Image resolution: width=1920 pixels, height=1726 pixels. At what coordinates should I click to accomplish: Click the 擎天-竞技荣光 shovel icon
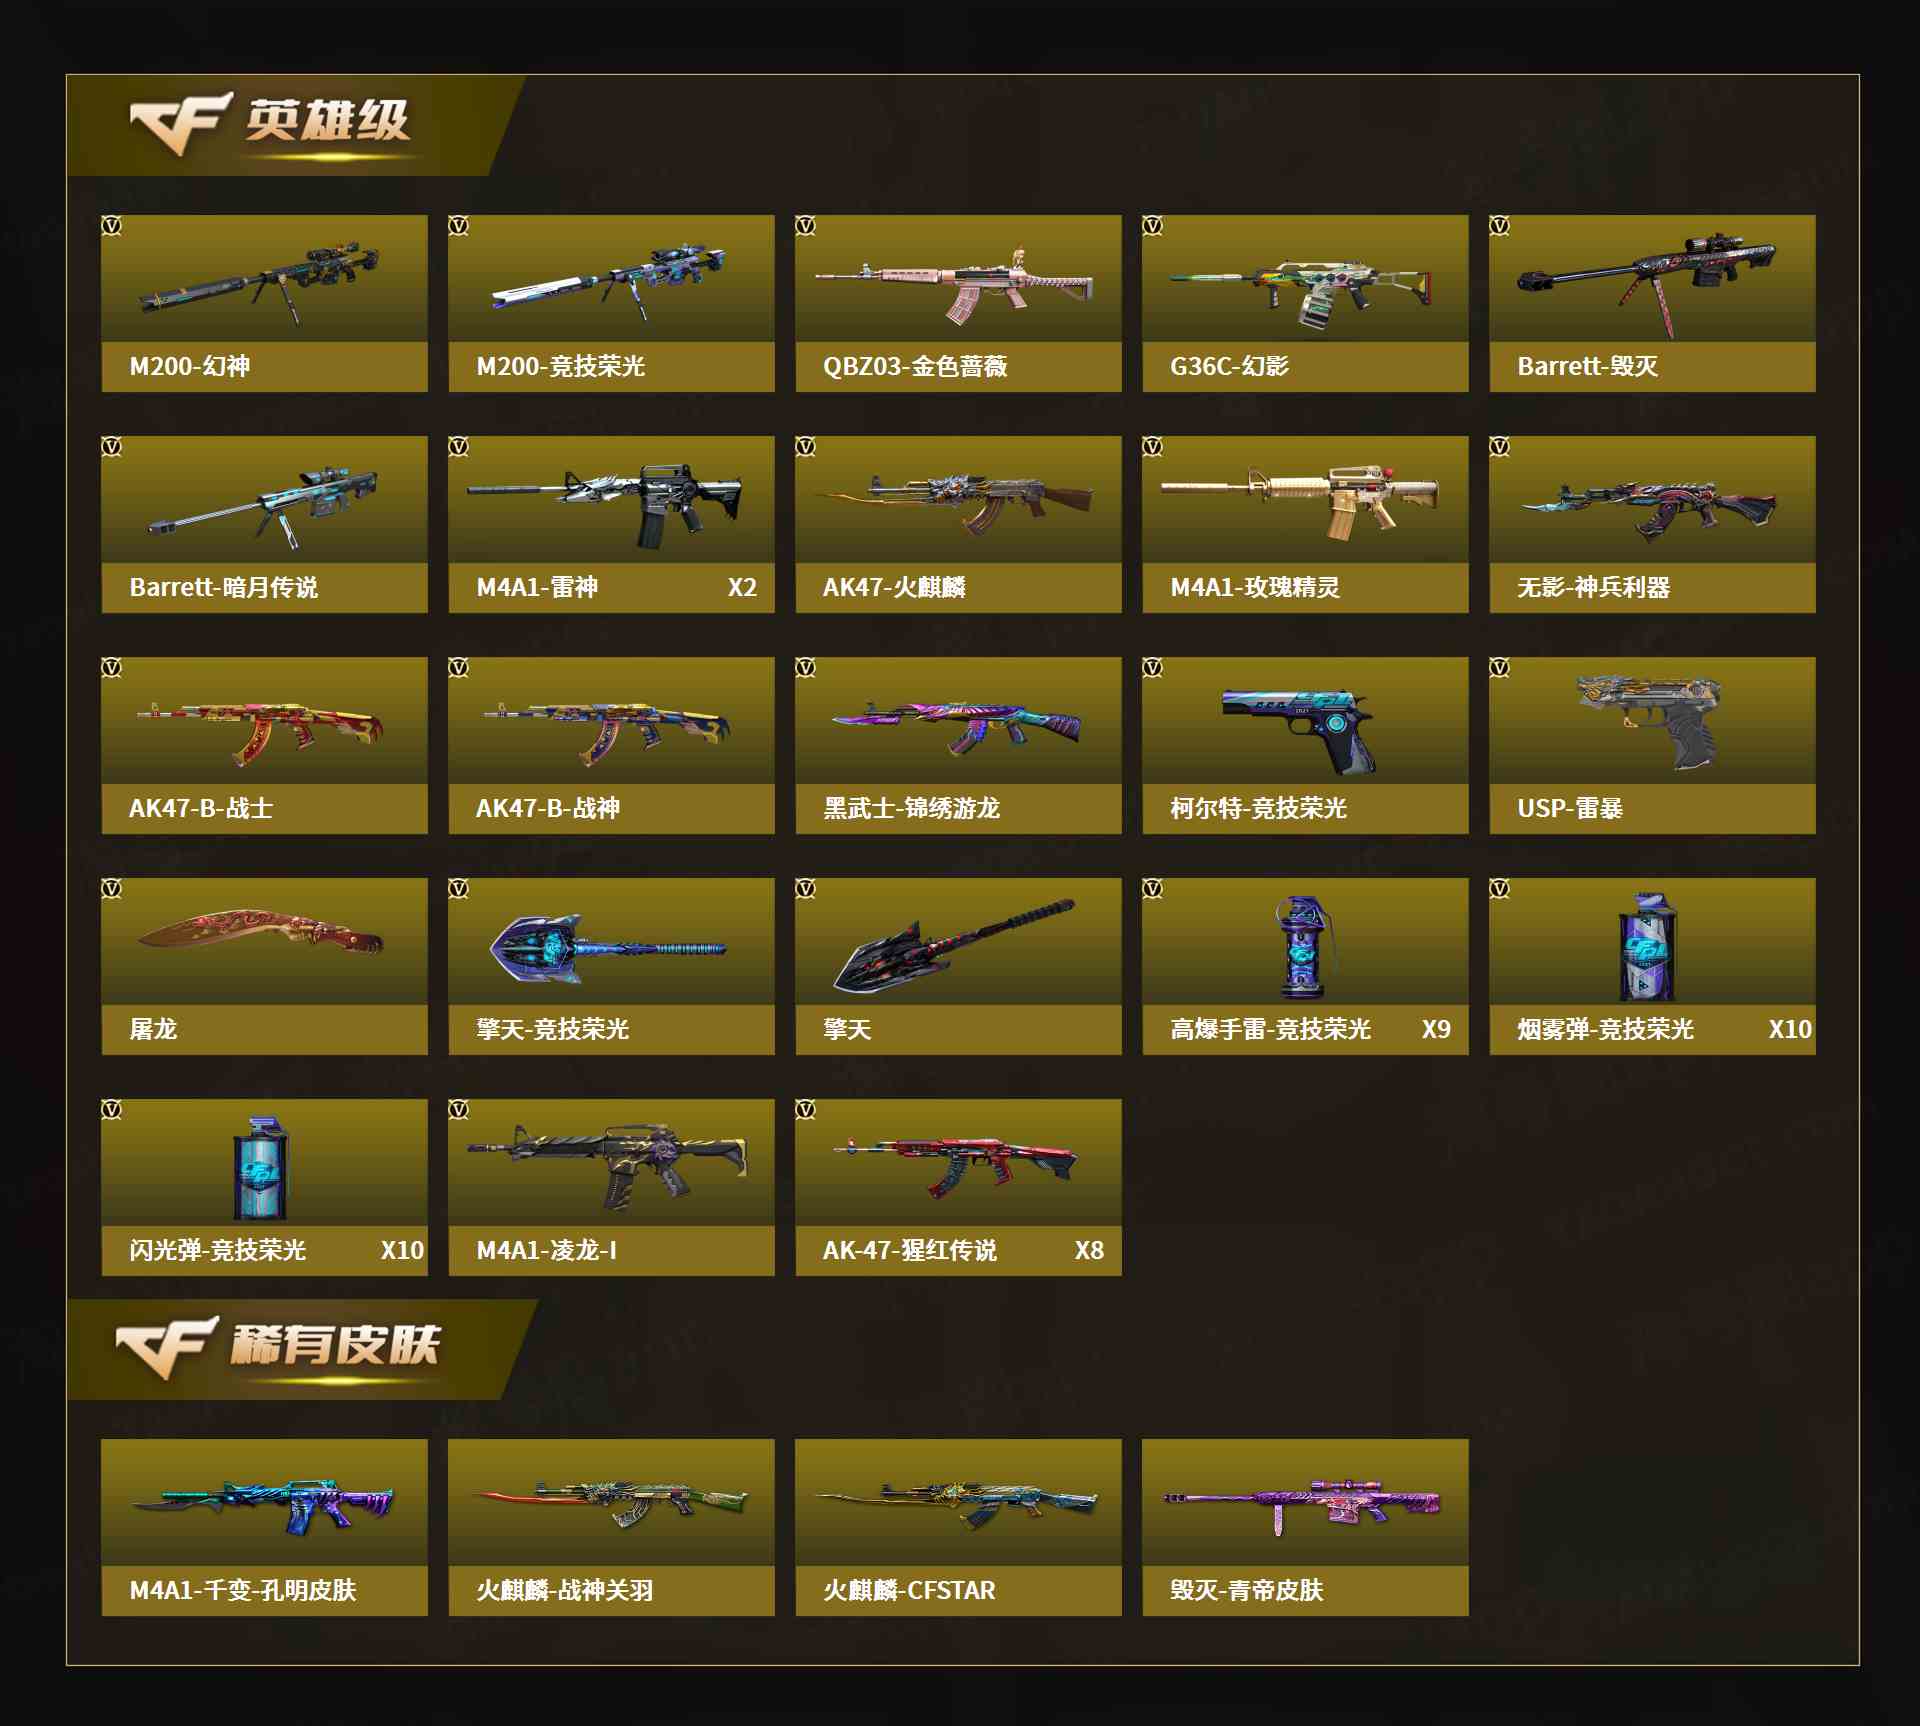coord(607,948)
